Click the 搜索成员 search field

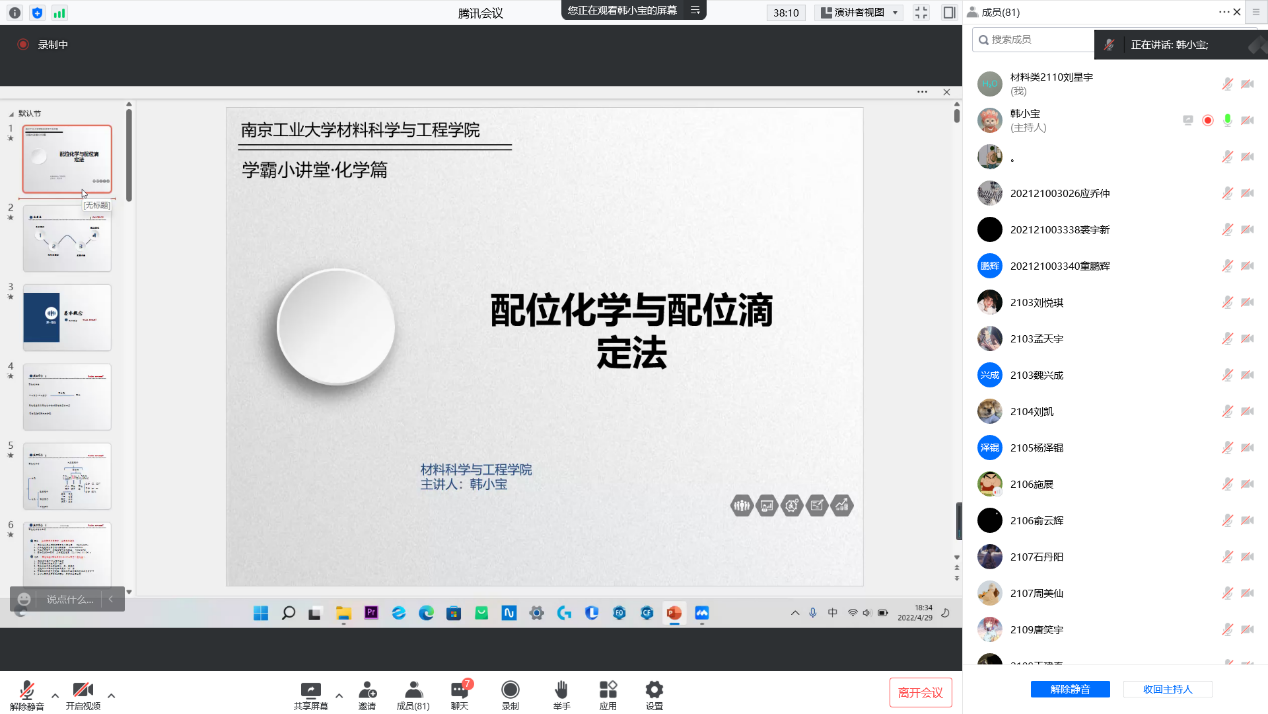1035,40
